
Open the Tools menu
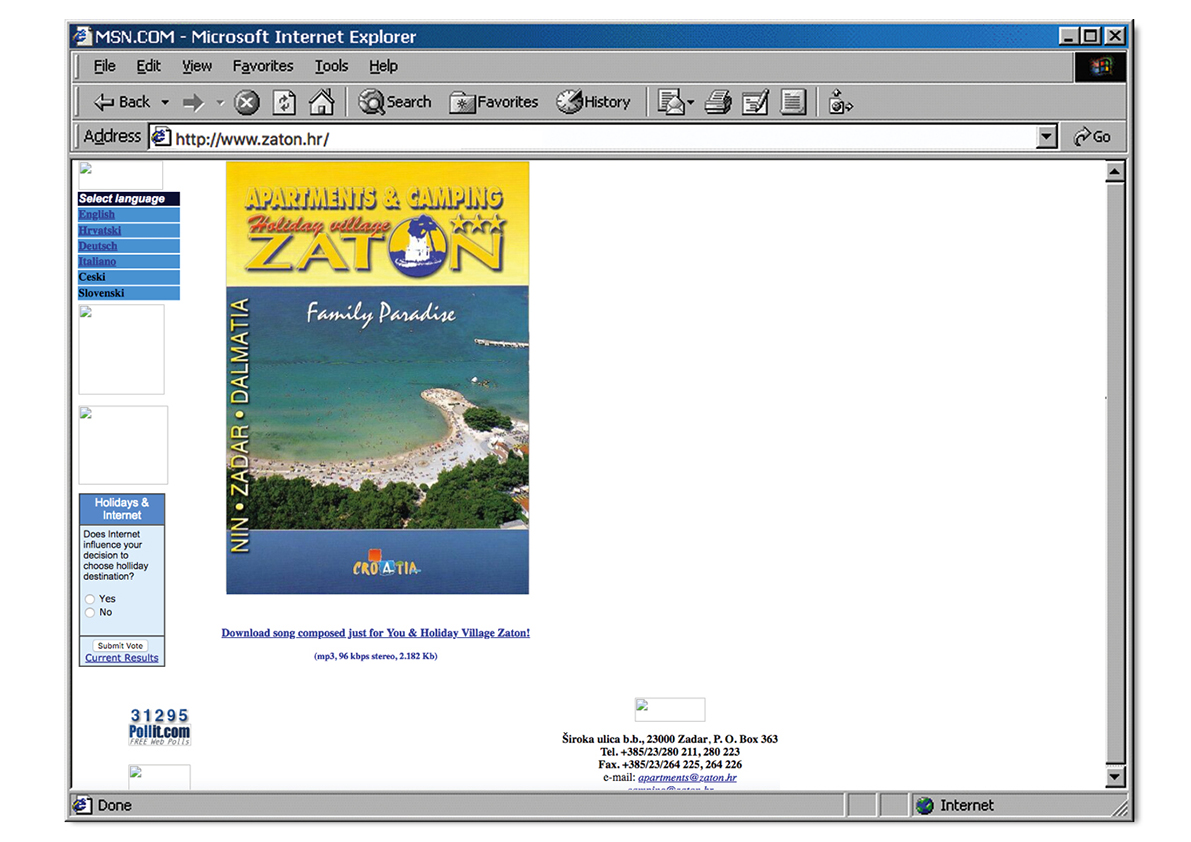331,66
